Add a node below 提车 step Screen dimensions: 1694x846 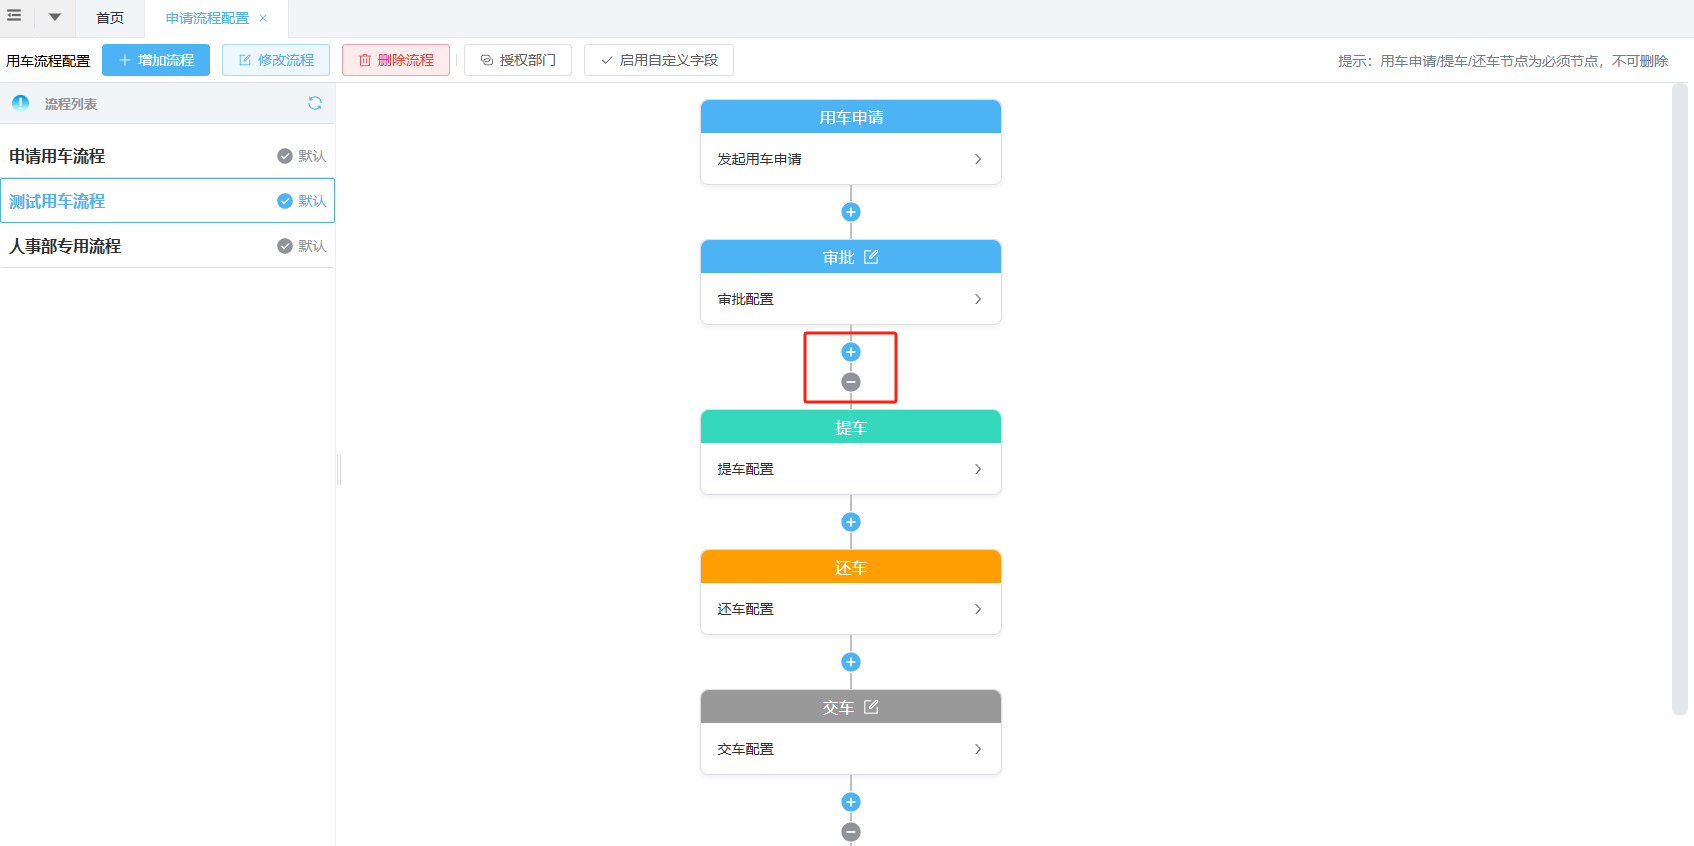pos(851,522)
